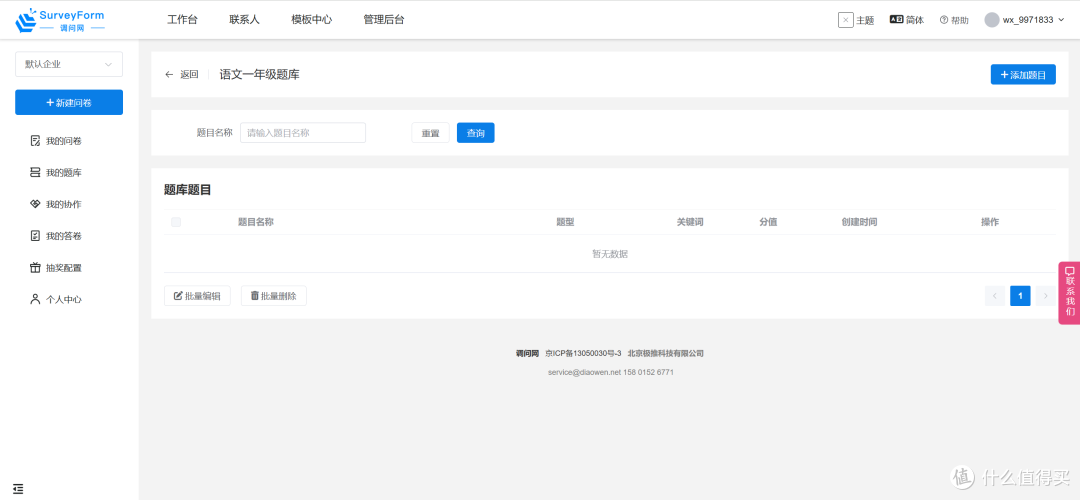Open 我的答卷 text item

click(64, 236)
